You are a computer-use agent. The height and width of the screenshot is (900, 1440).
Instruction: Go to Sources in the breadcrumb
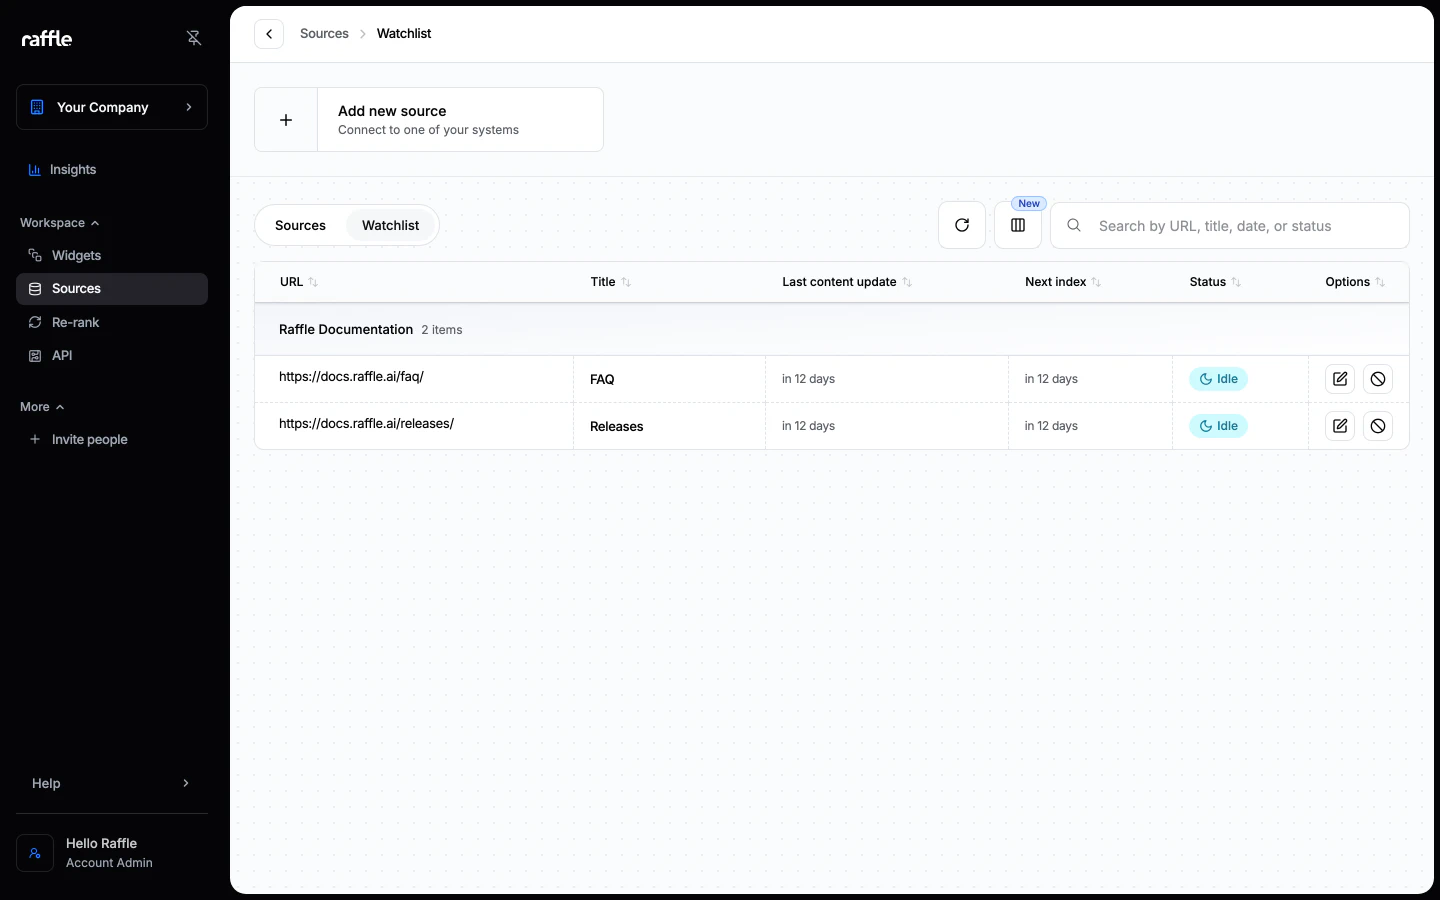coord(324,34)
